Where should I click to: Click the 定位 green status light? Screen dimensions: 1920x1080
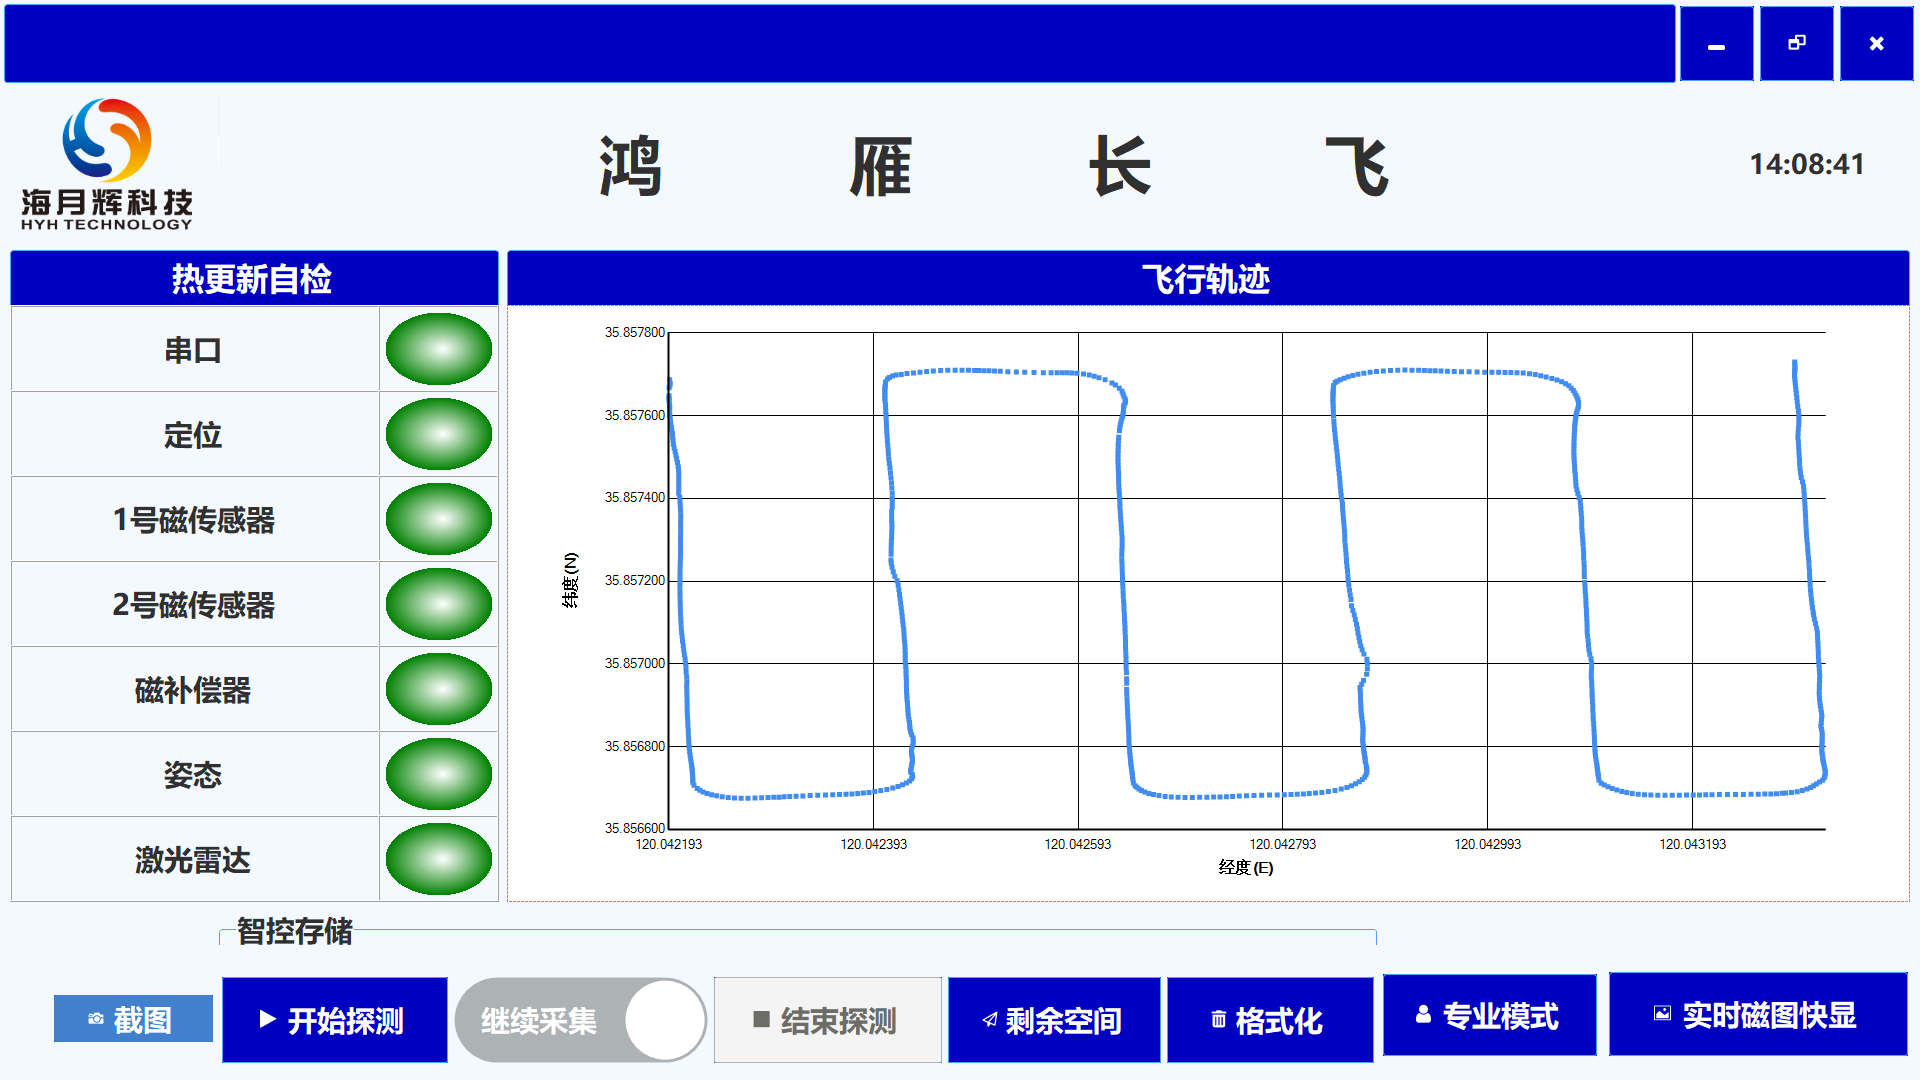(x=438, y=434)
